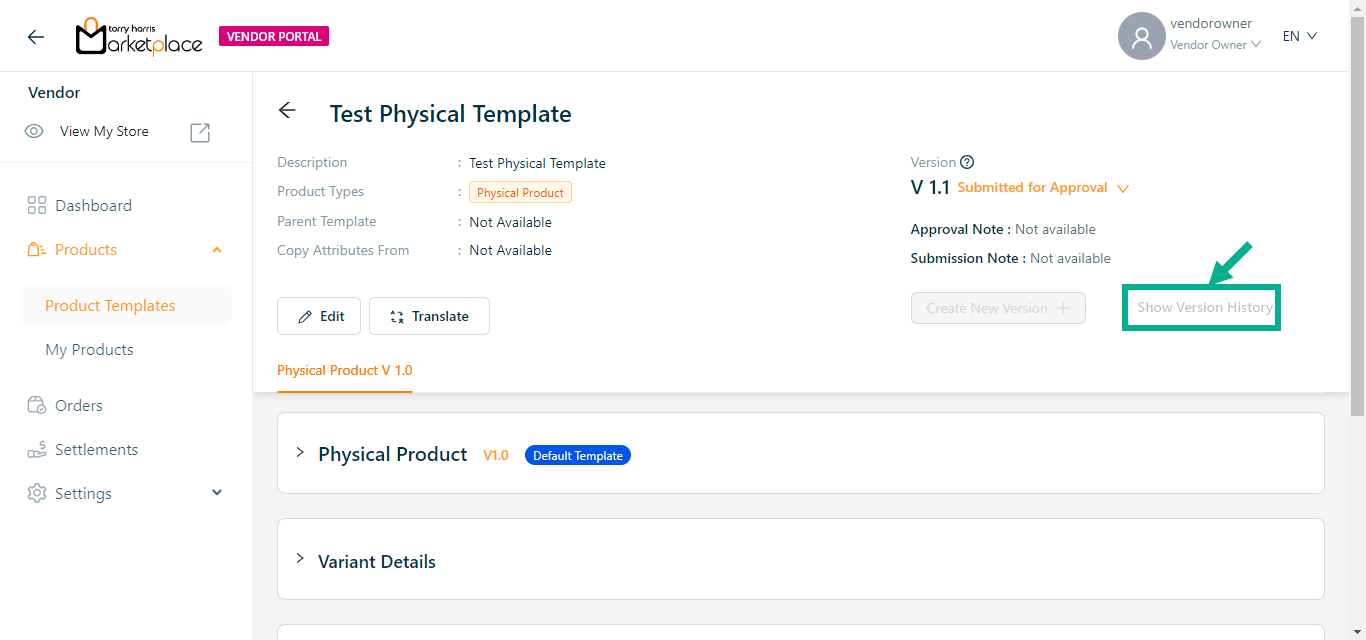Open Dashboard from sidebar
The height and width of the screenshot is (640, 1366).
pos(93,206)
